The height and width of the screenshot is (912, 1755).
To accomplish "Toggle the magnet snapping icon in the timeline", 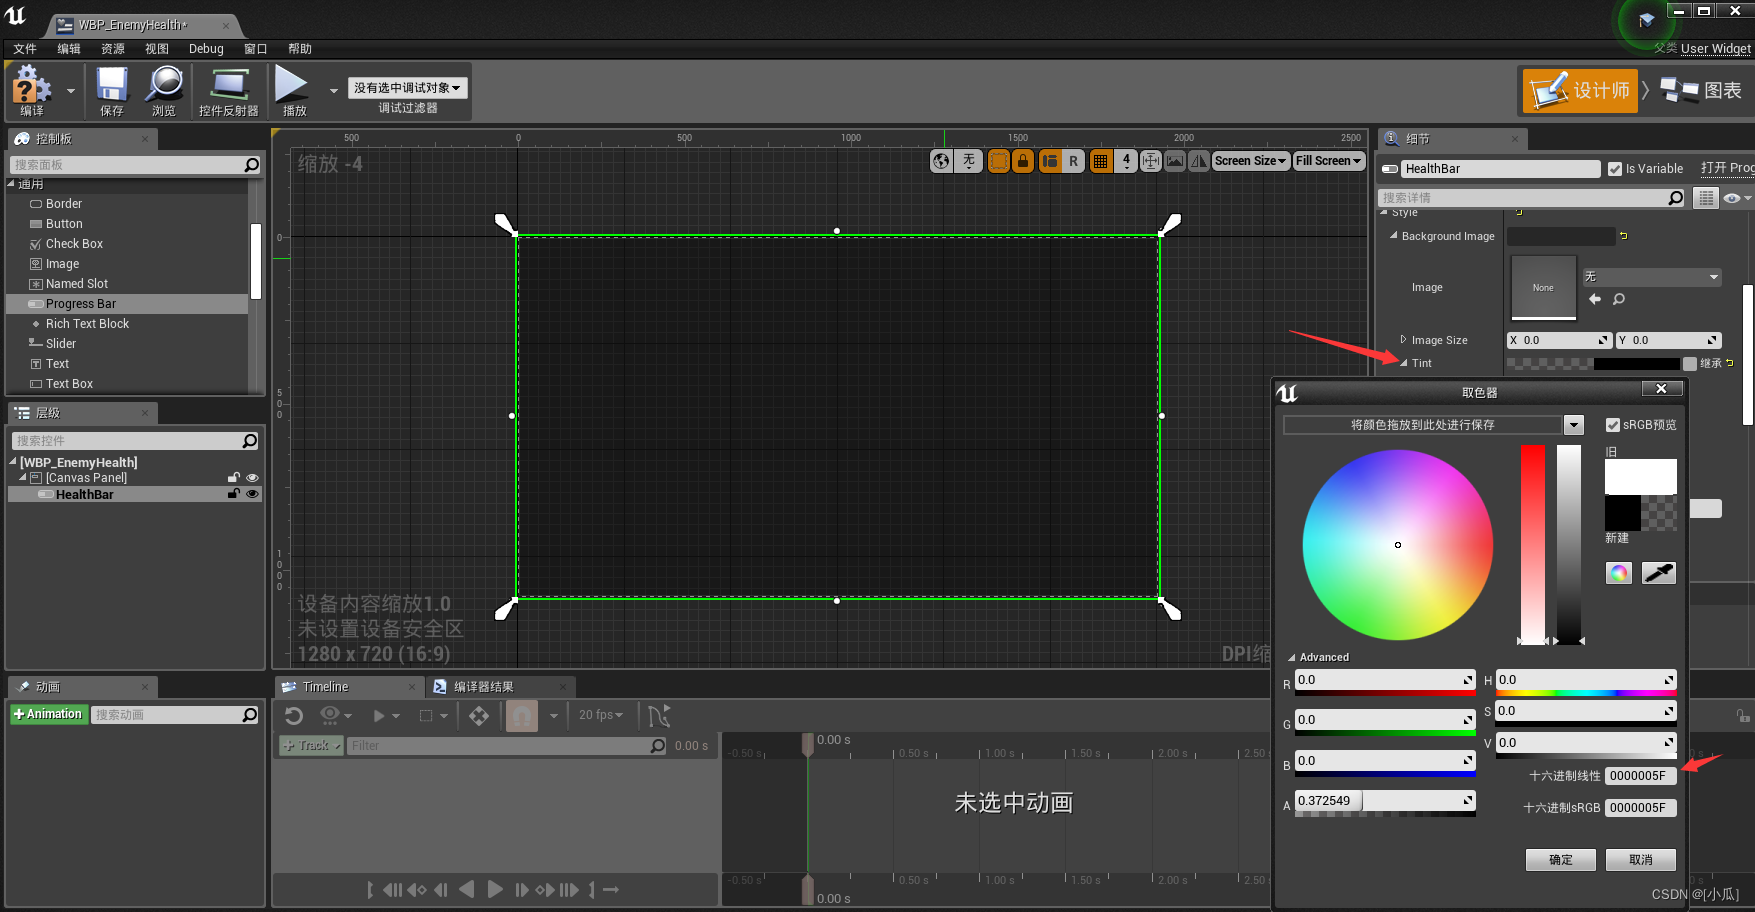I will coord(522,715).
